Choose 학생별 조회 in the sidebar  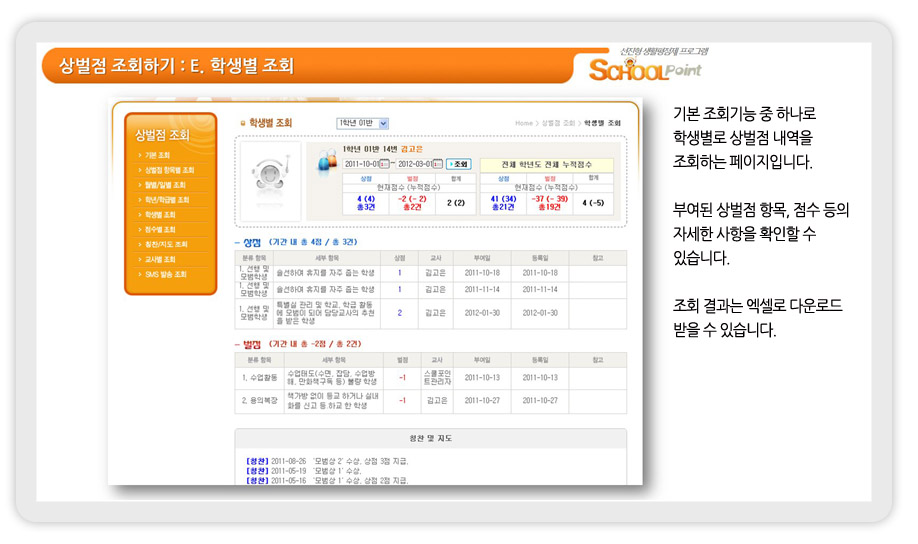click(x=160, y=215)
